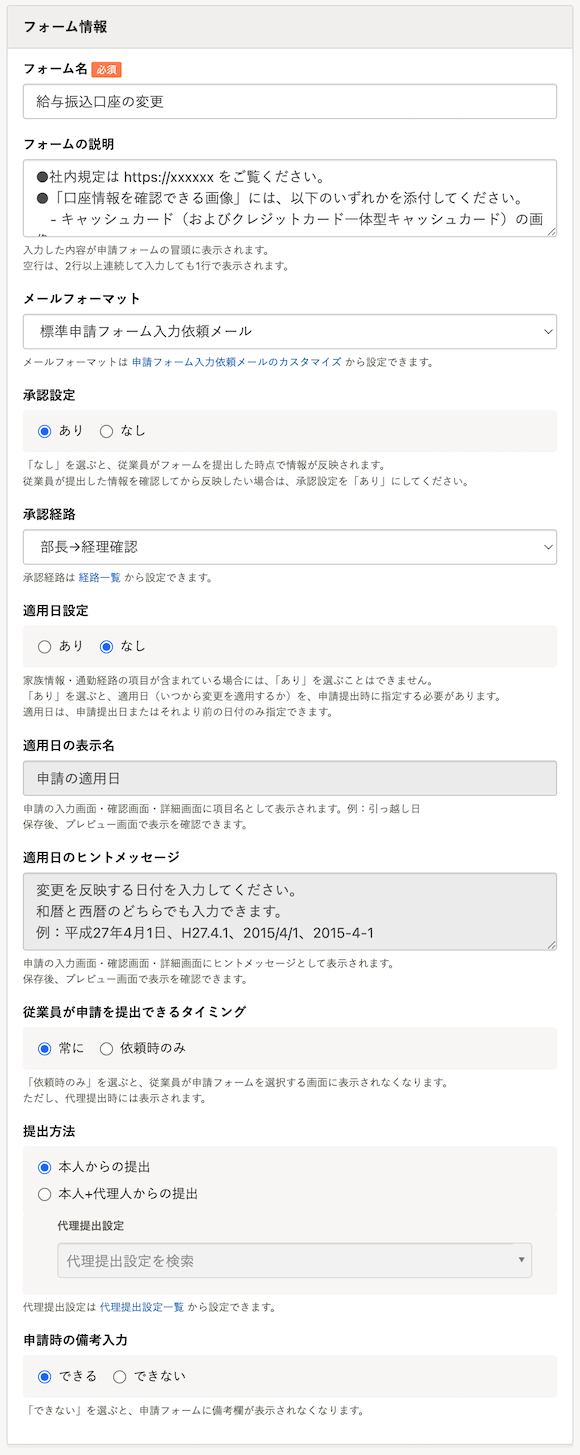
Task: Open 申請フォーム入力依頼メールのカスタマイズ link
Action: tap(237, 362)
